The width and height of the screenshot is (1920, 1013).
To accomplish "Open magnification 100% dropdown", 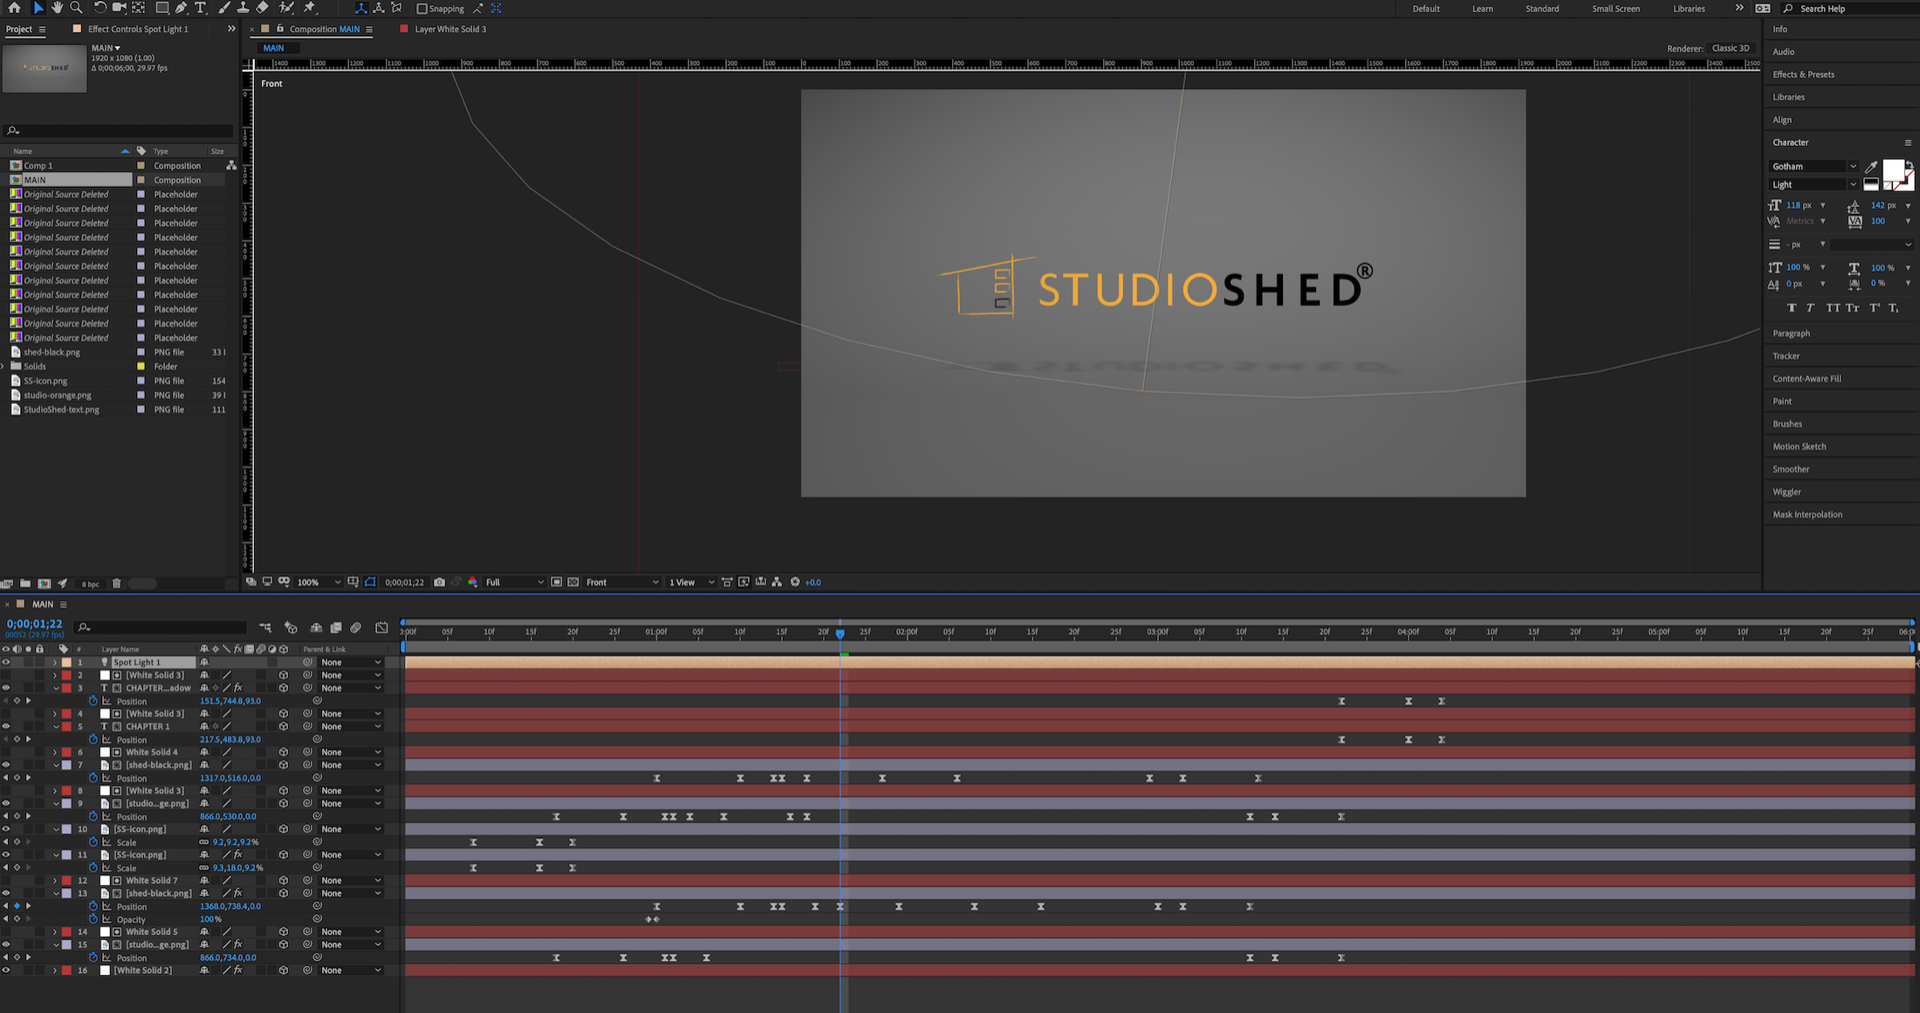I will 318,582.
